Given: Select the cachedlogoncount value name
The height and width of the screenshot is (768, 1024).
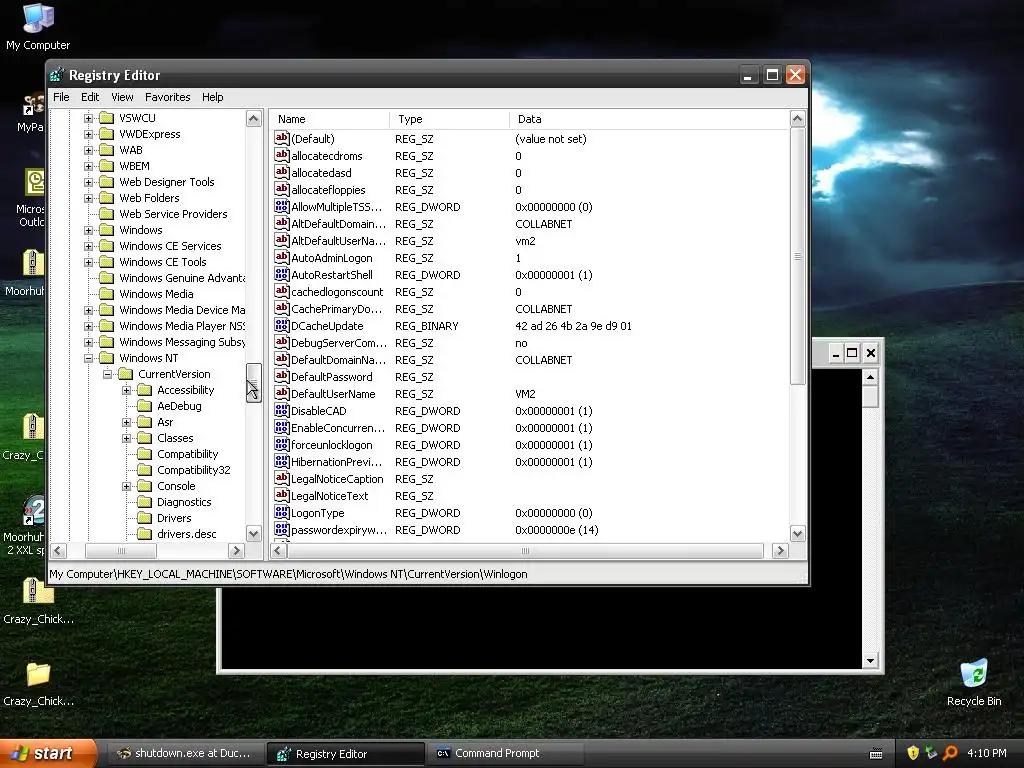Looking at the screenshot, I should [x=337, y=292].
